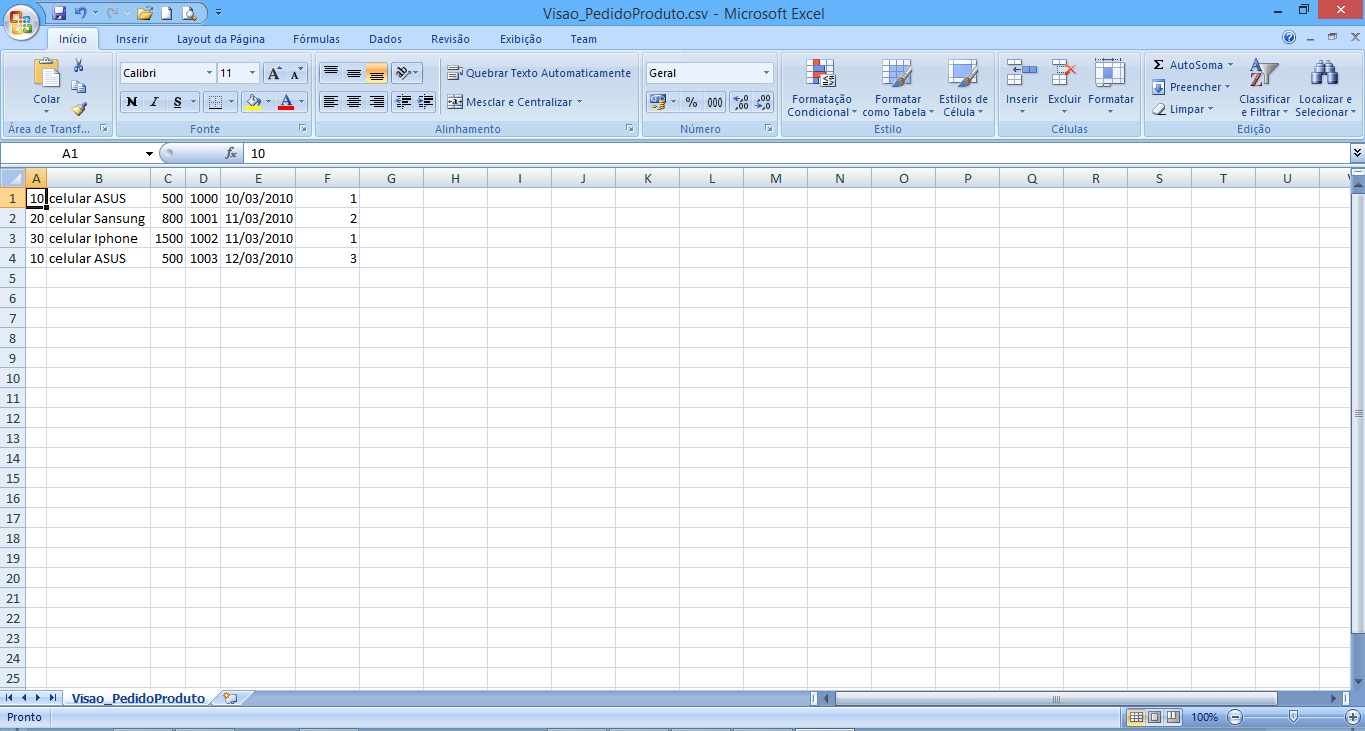Open the Limpar clear menu
Viewport: 1365px width, 731px height.
[1182, 109]
